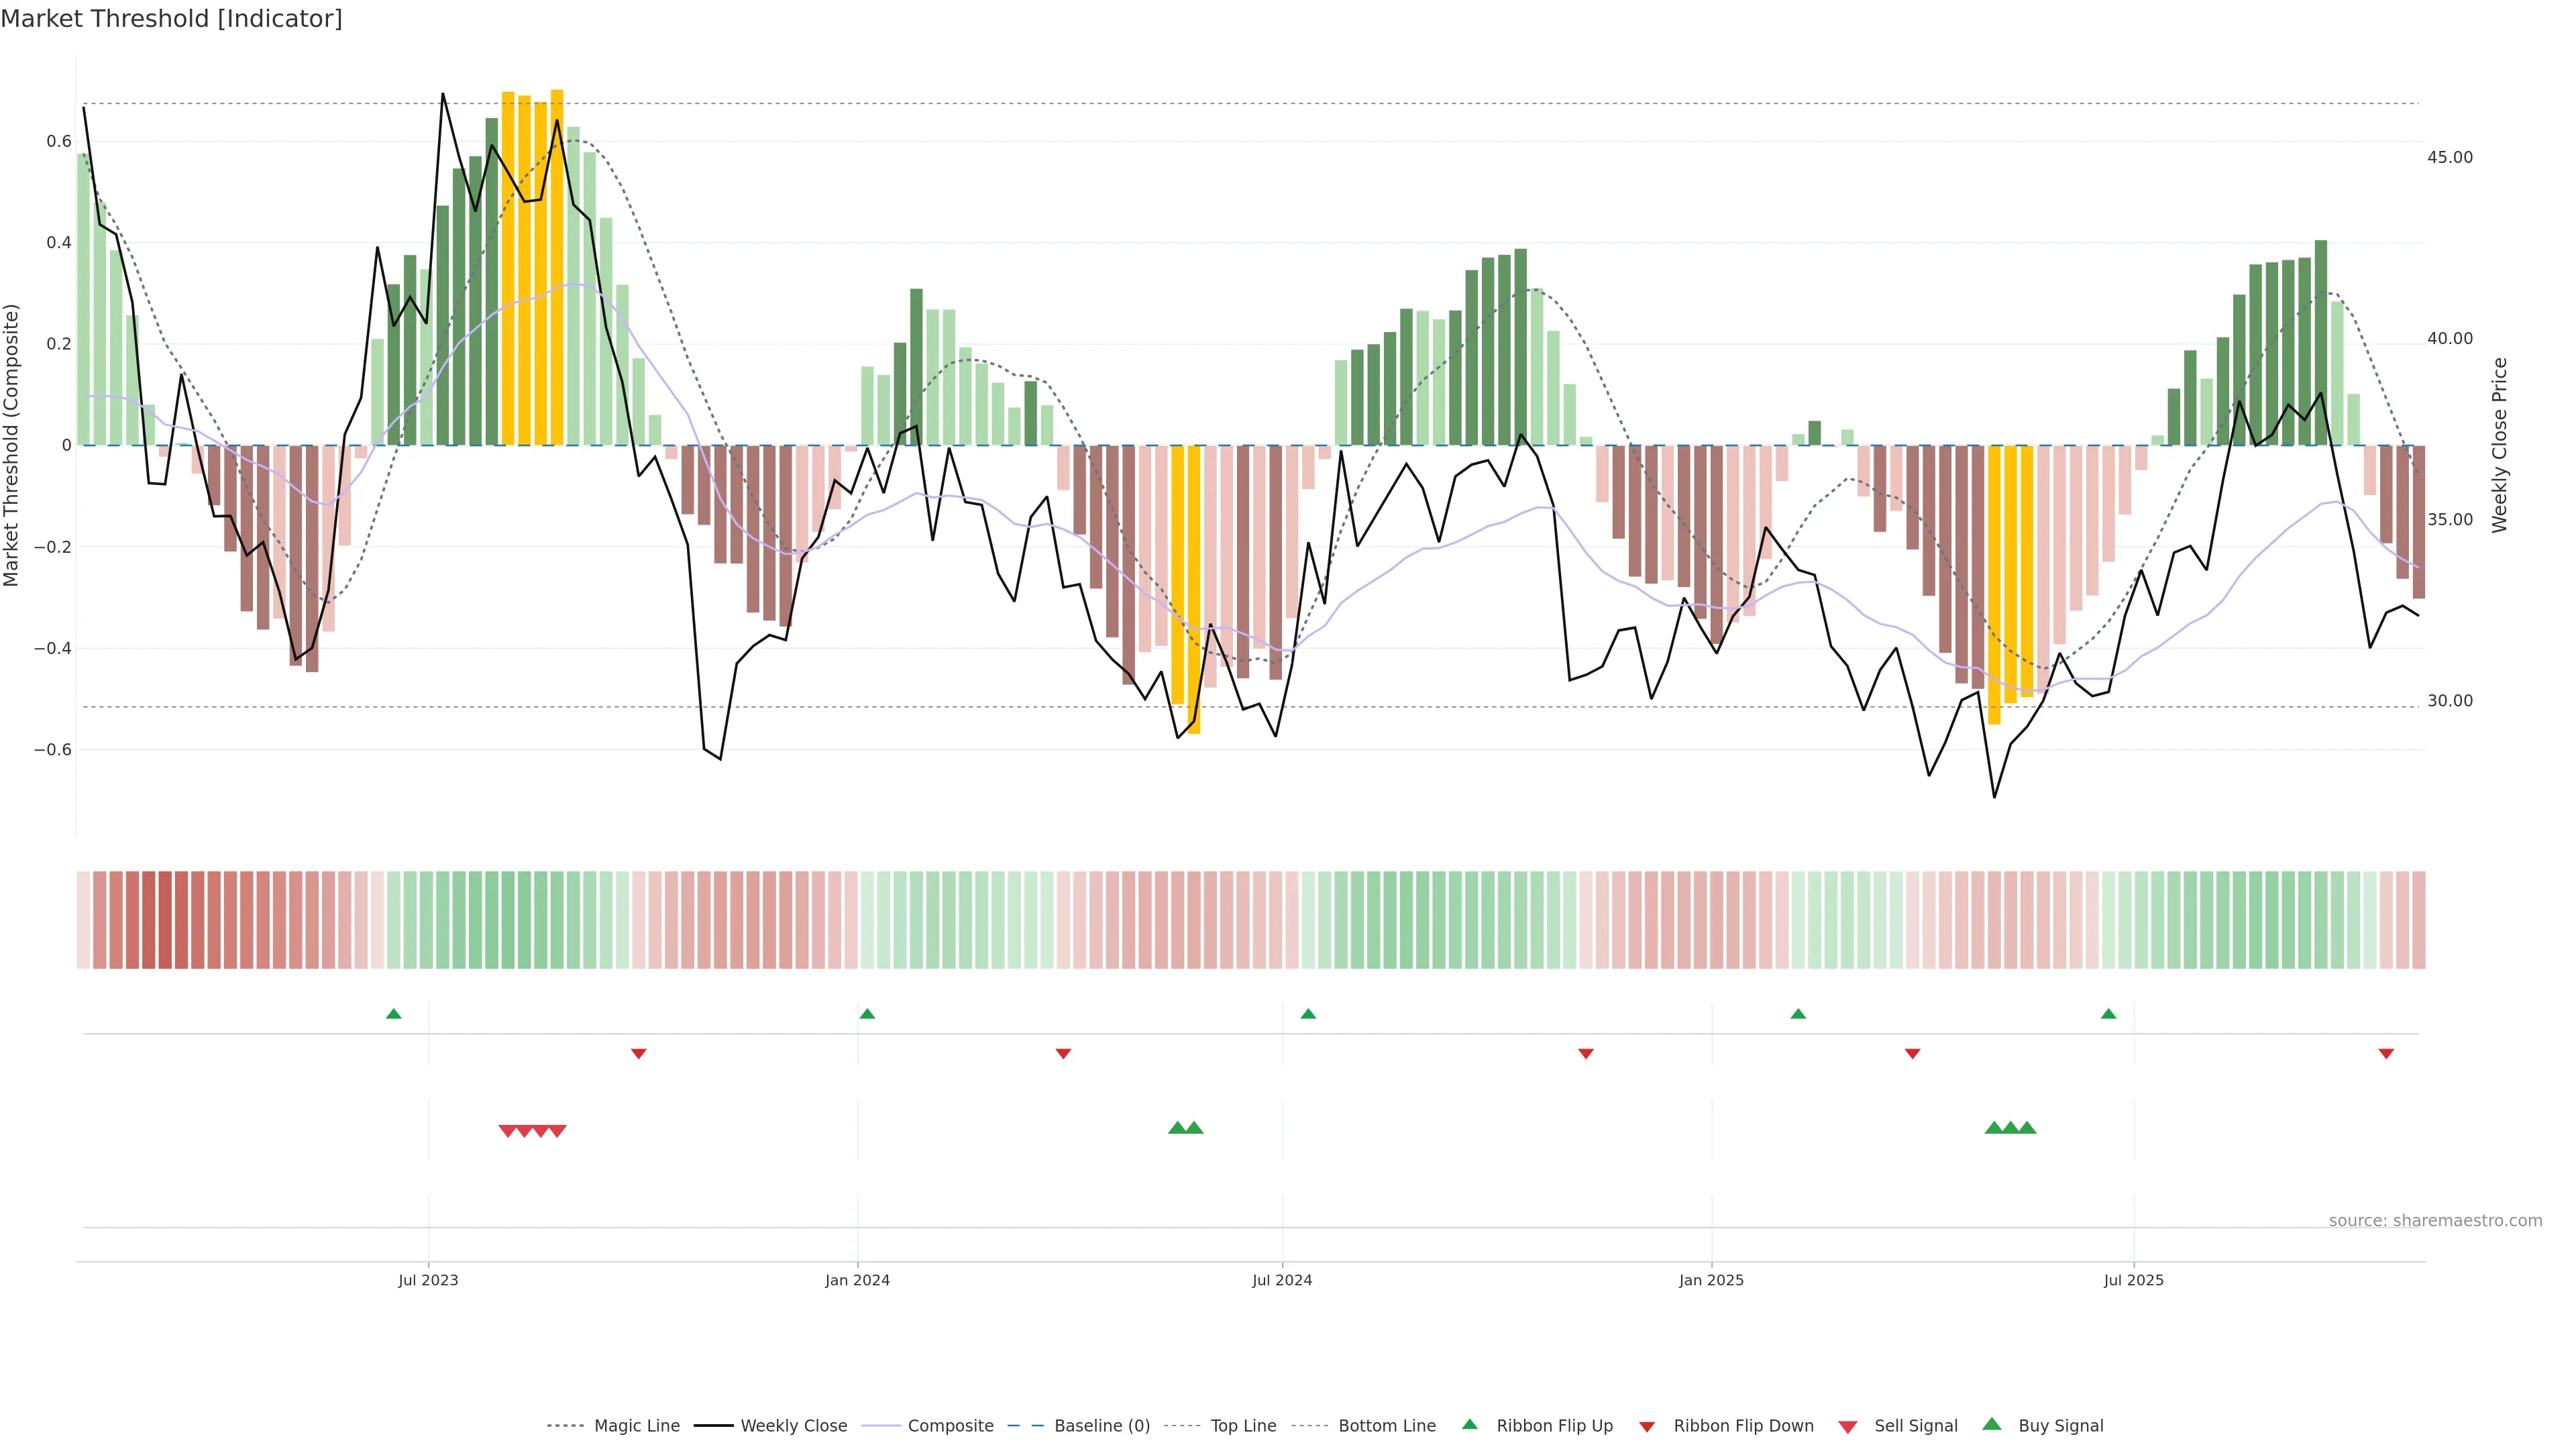Image resolution: width=2576 pixels, height=1449 pixels.
Task: Toggle the Weekly Close legend entry
Action: click(793, 1426)
